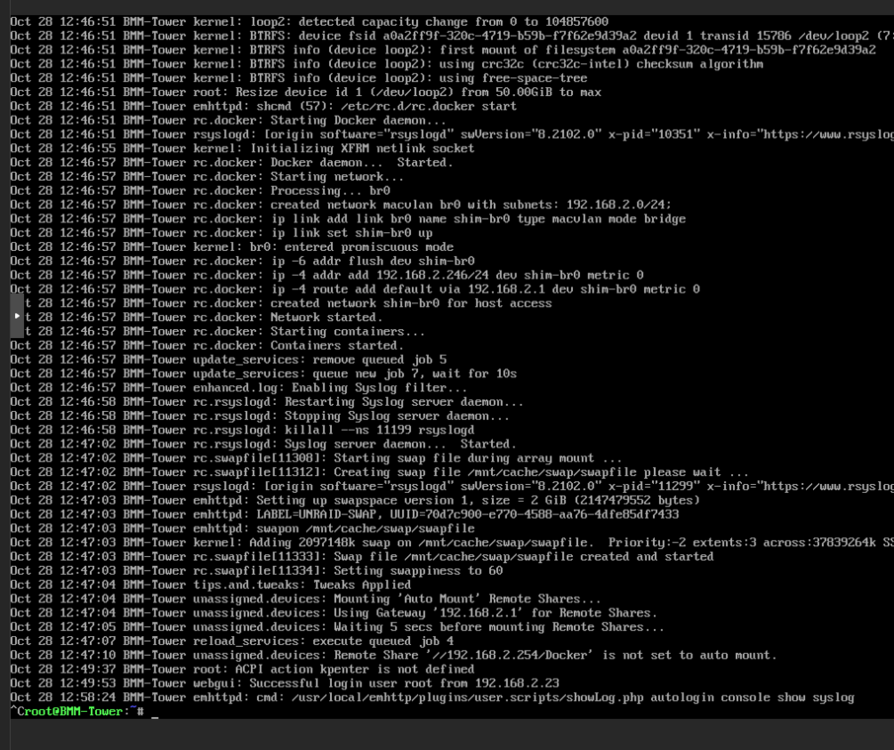
Task: Select 'Swap file ... created and started' line
Action: click(x=361, y=556)
